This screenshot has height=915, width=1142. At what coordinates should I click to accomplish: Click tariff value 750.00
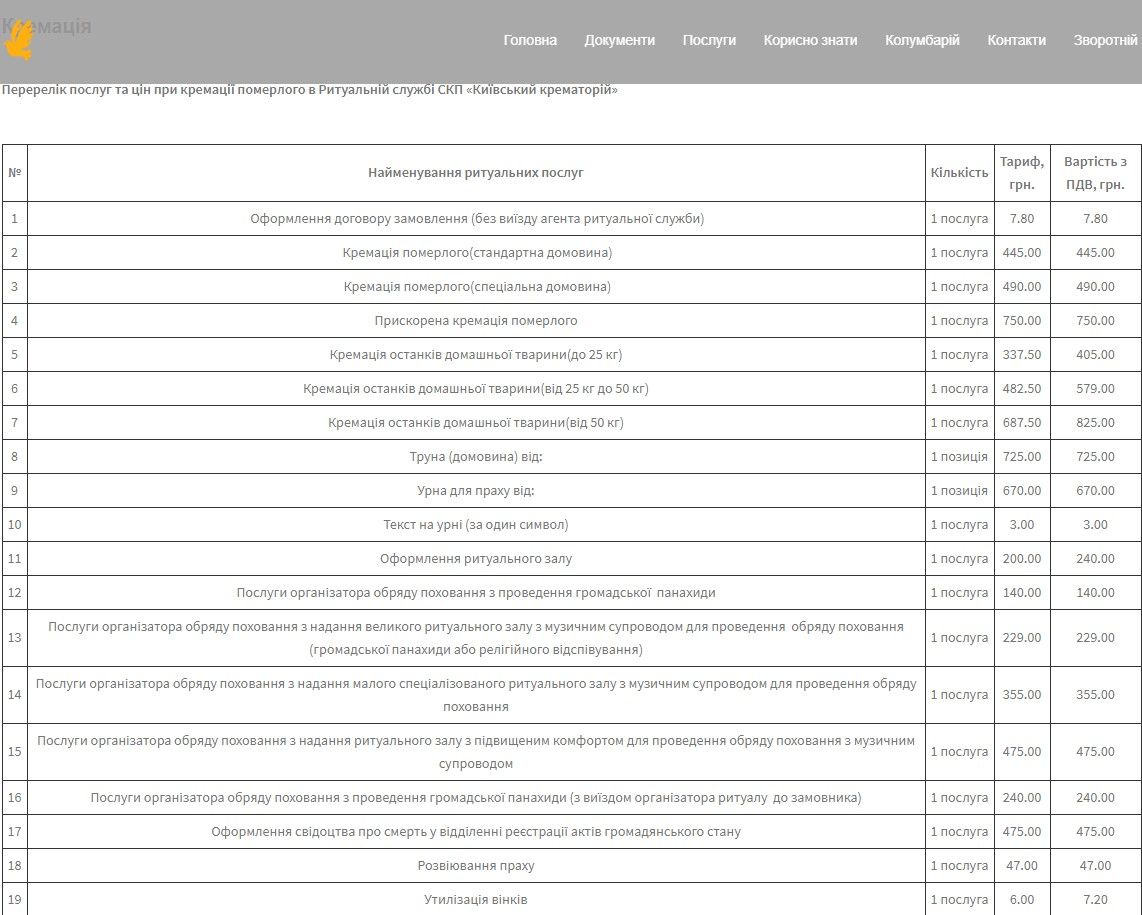pos(1022,321)
